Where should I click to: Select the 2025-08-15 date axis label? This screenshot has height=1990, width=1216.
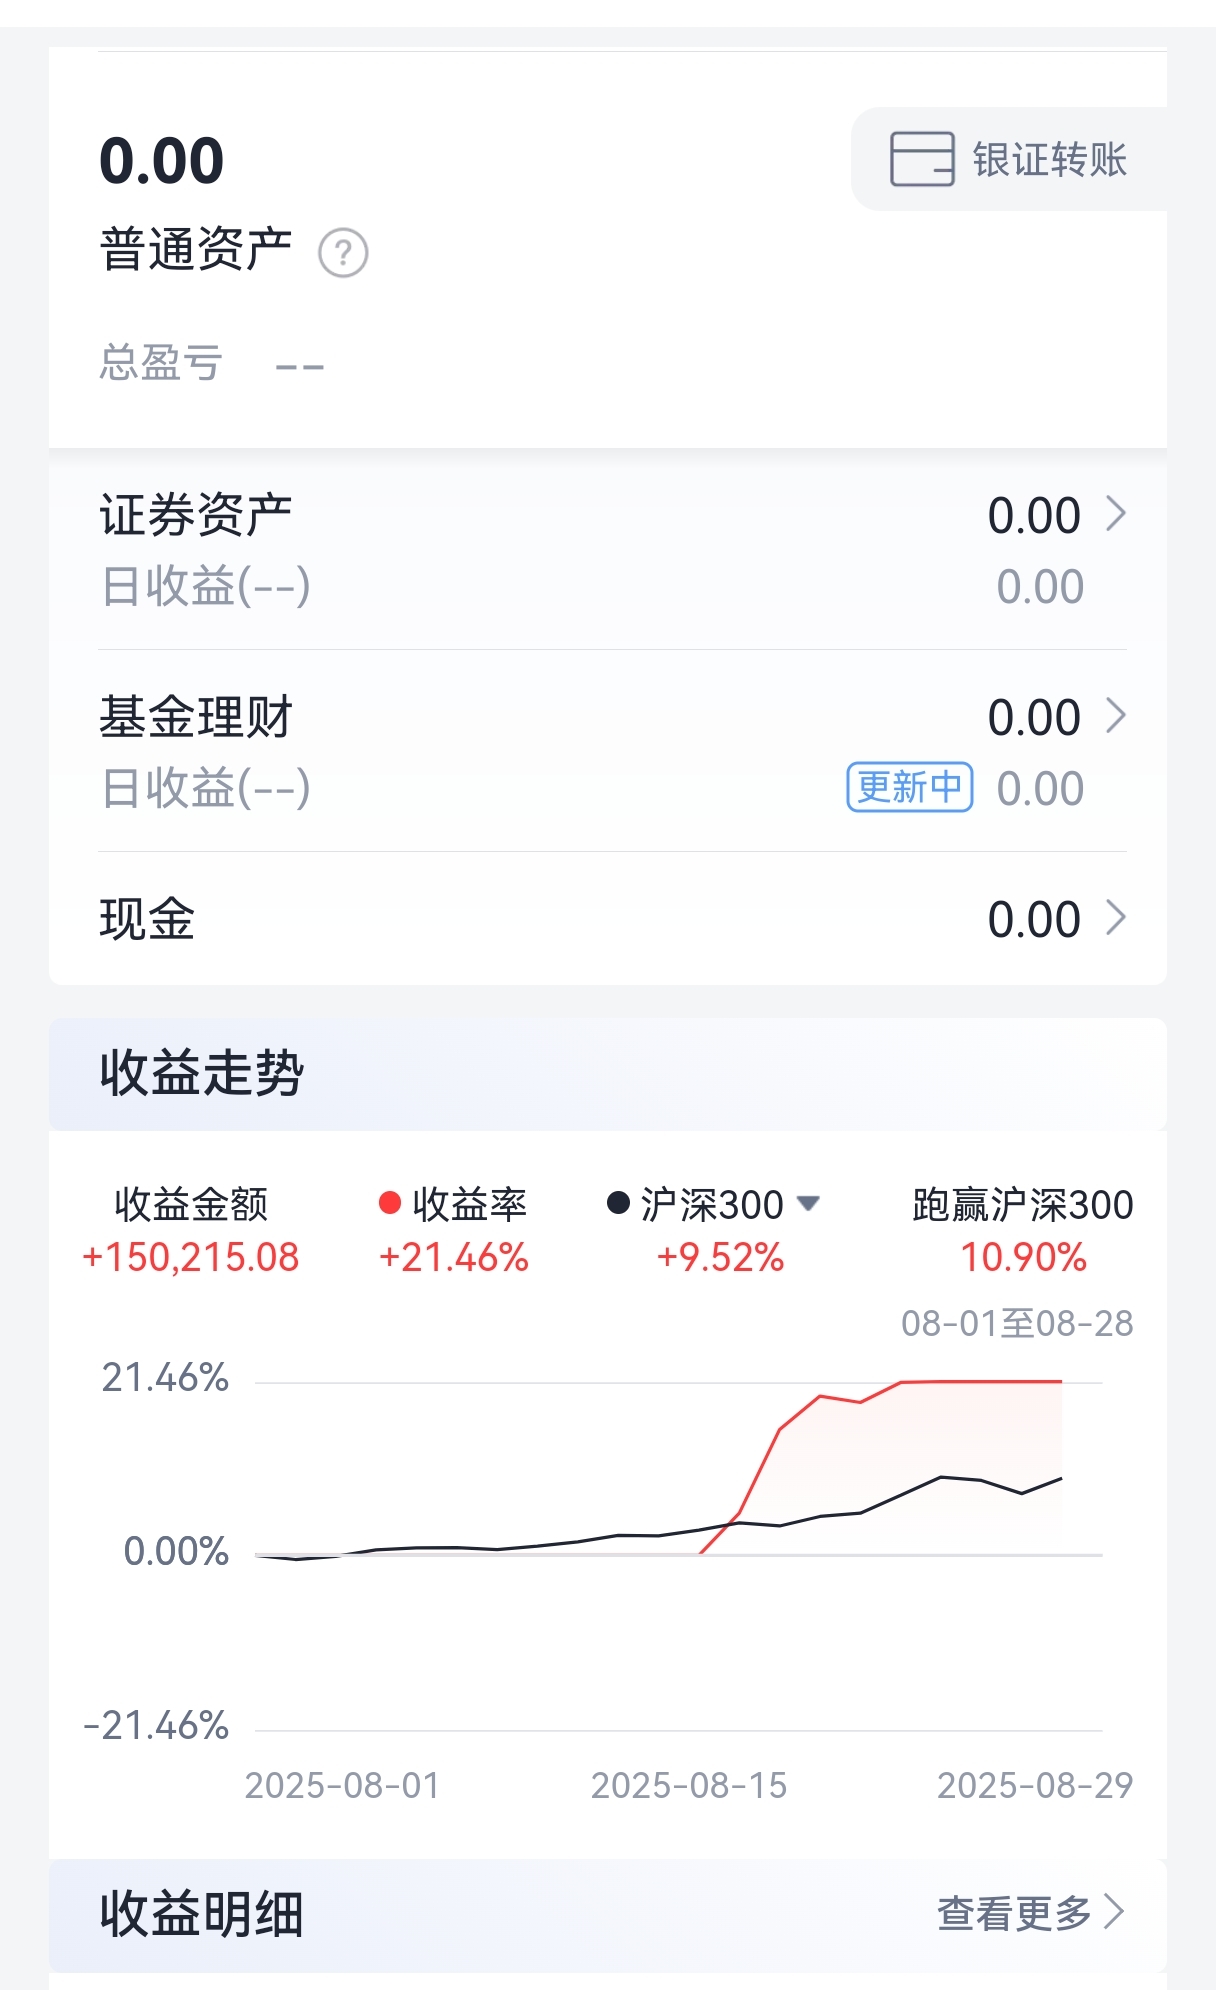pyautogui.click(x=689, y=1785)
